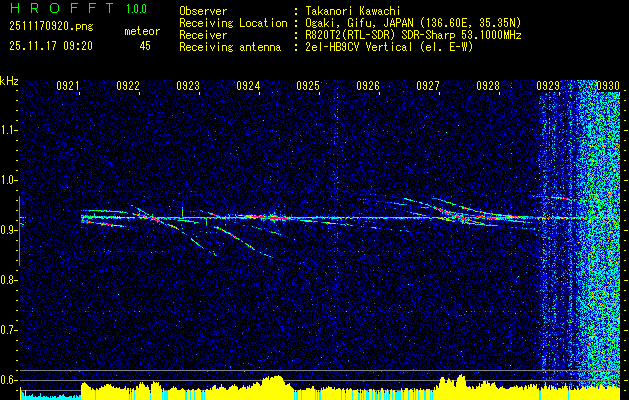The width and height of the screenshot is (629, 400).
Task: Click the 0.9 frequency axis label
Action: pyautogui.click(x=8, y=230)
